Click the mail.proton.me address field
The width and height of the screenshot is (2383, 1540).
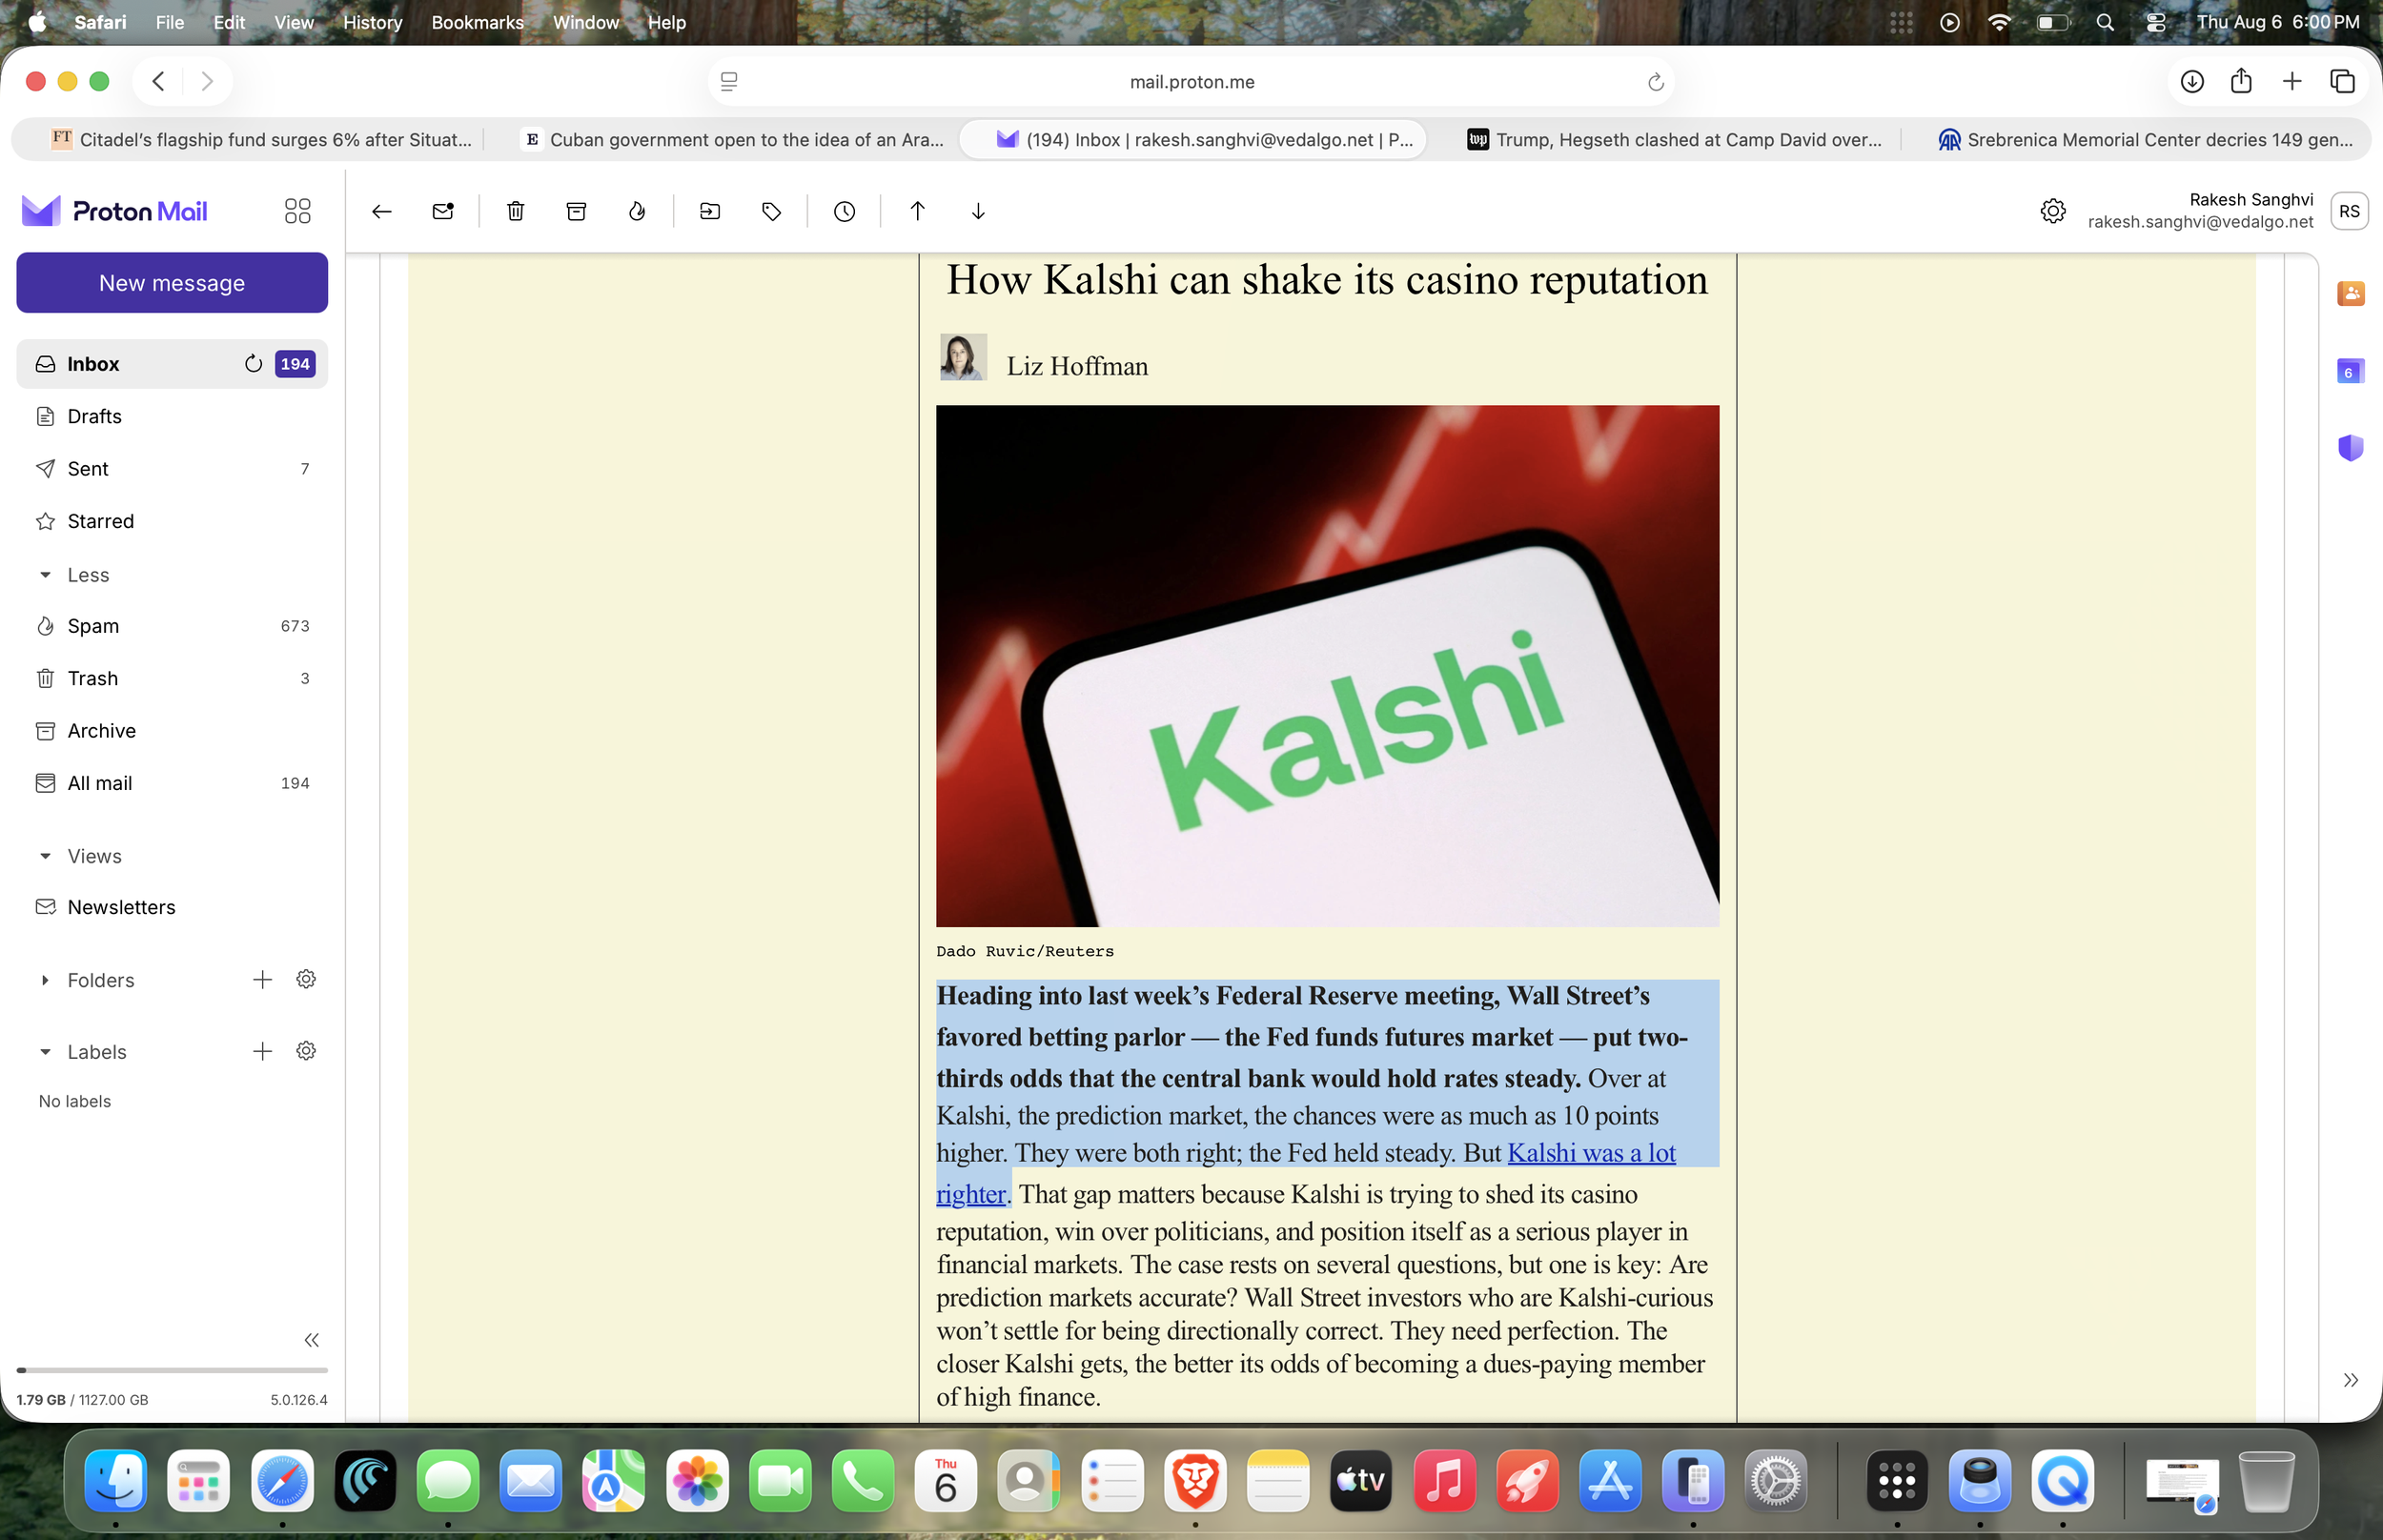pyautogui.click(x=1191, y=82)
